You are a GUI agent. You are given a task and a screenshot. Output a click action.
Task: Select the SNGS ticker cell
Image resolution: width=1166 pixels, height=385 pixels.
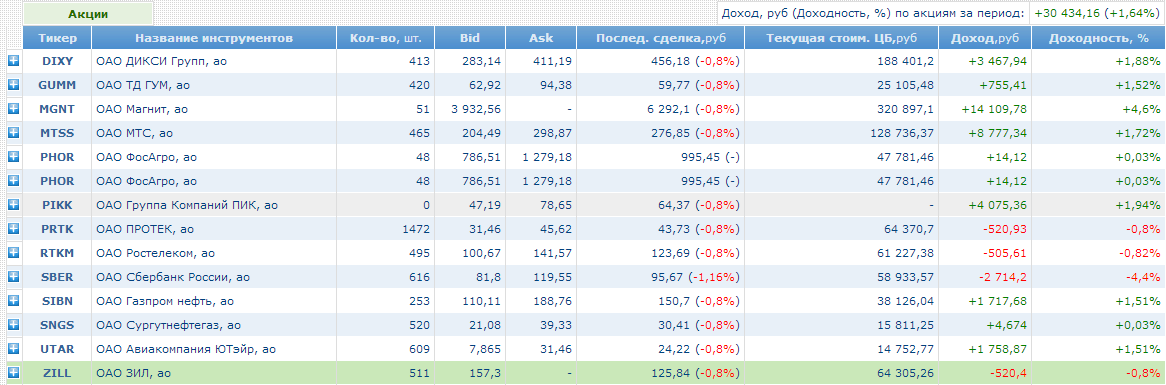coord(57,325)
